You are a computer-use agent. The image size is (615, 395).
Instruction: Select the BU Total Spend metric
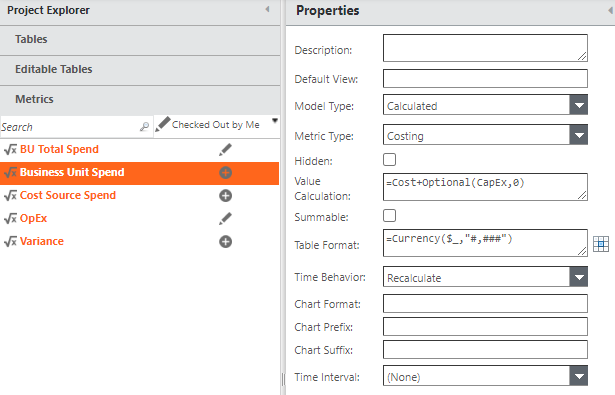click(x=59, y=149)
